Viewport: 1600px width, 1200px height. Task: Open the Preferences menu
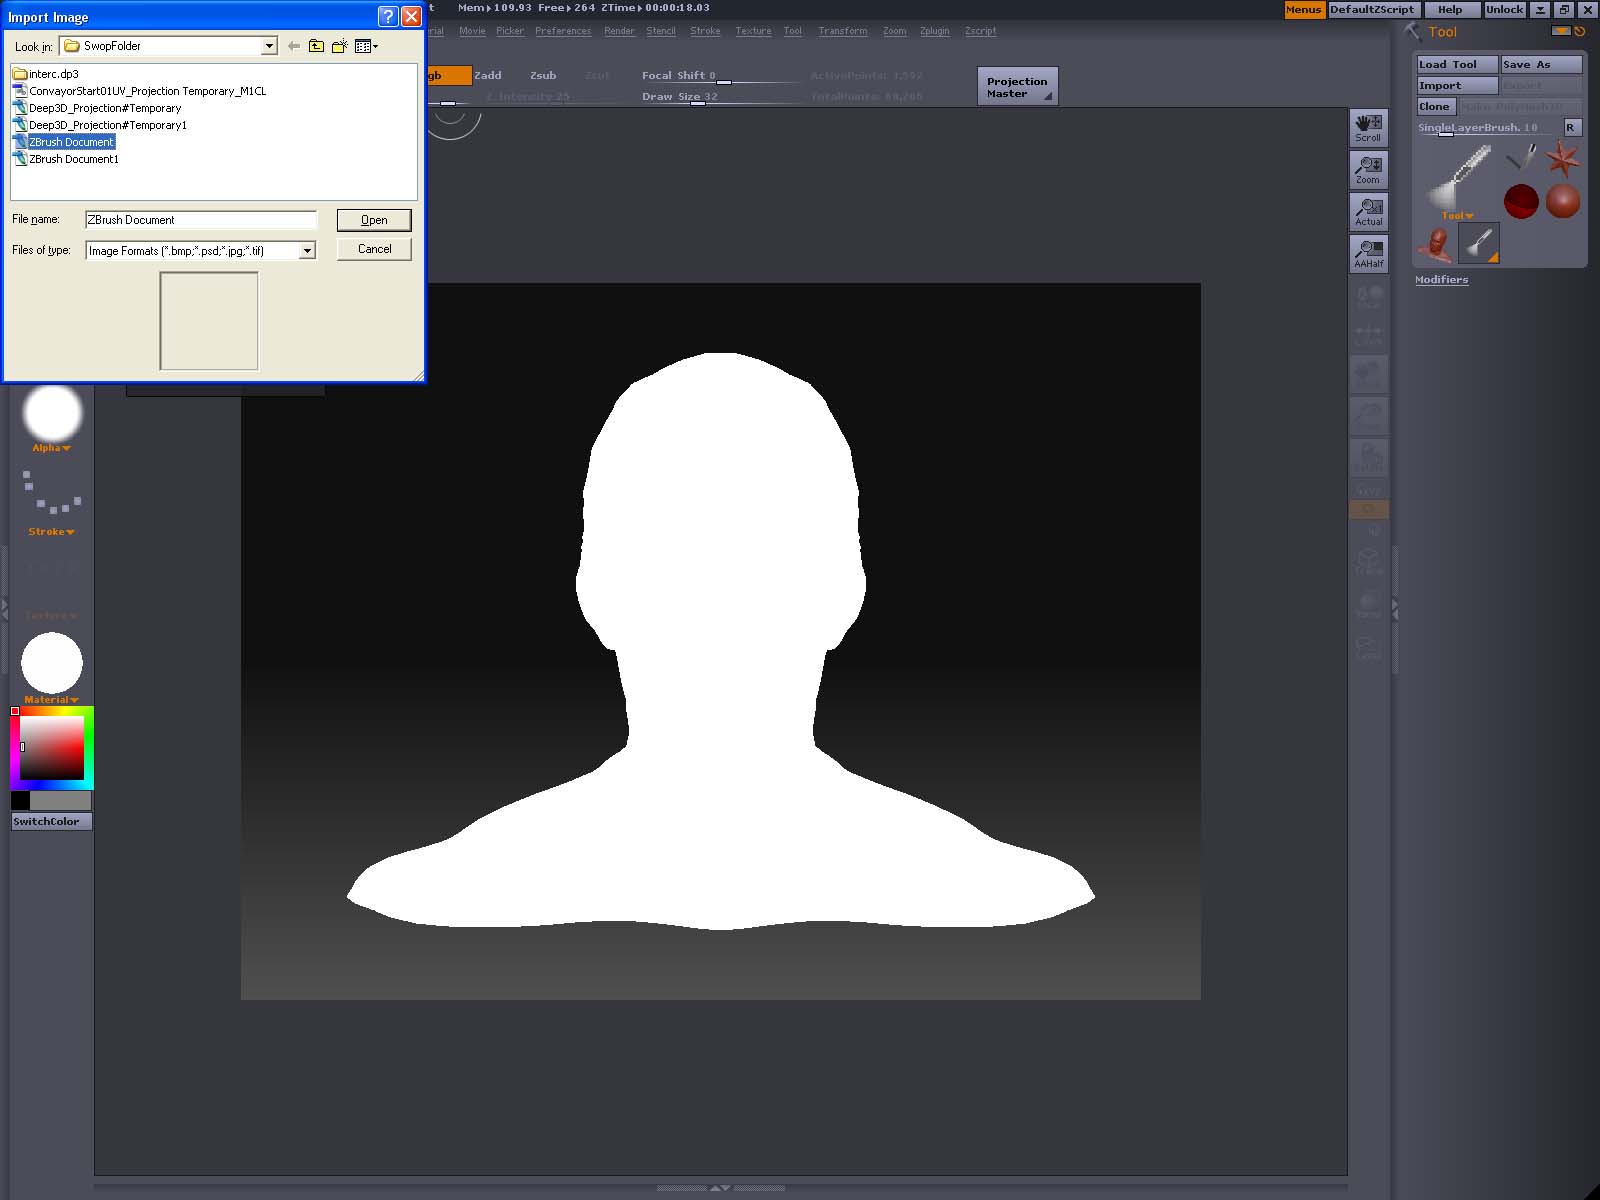click(563, 31)
